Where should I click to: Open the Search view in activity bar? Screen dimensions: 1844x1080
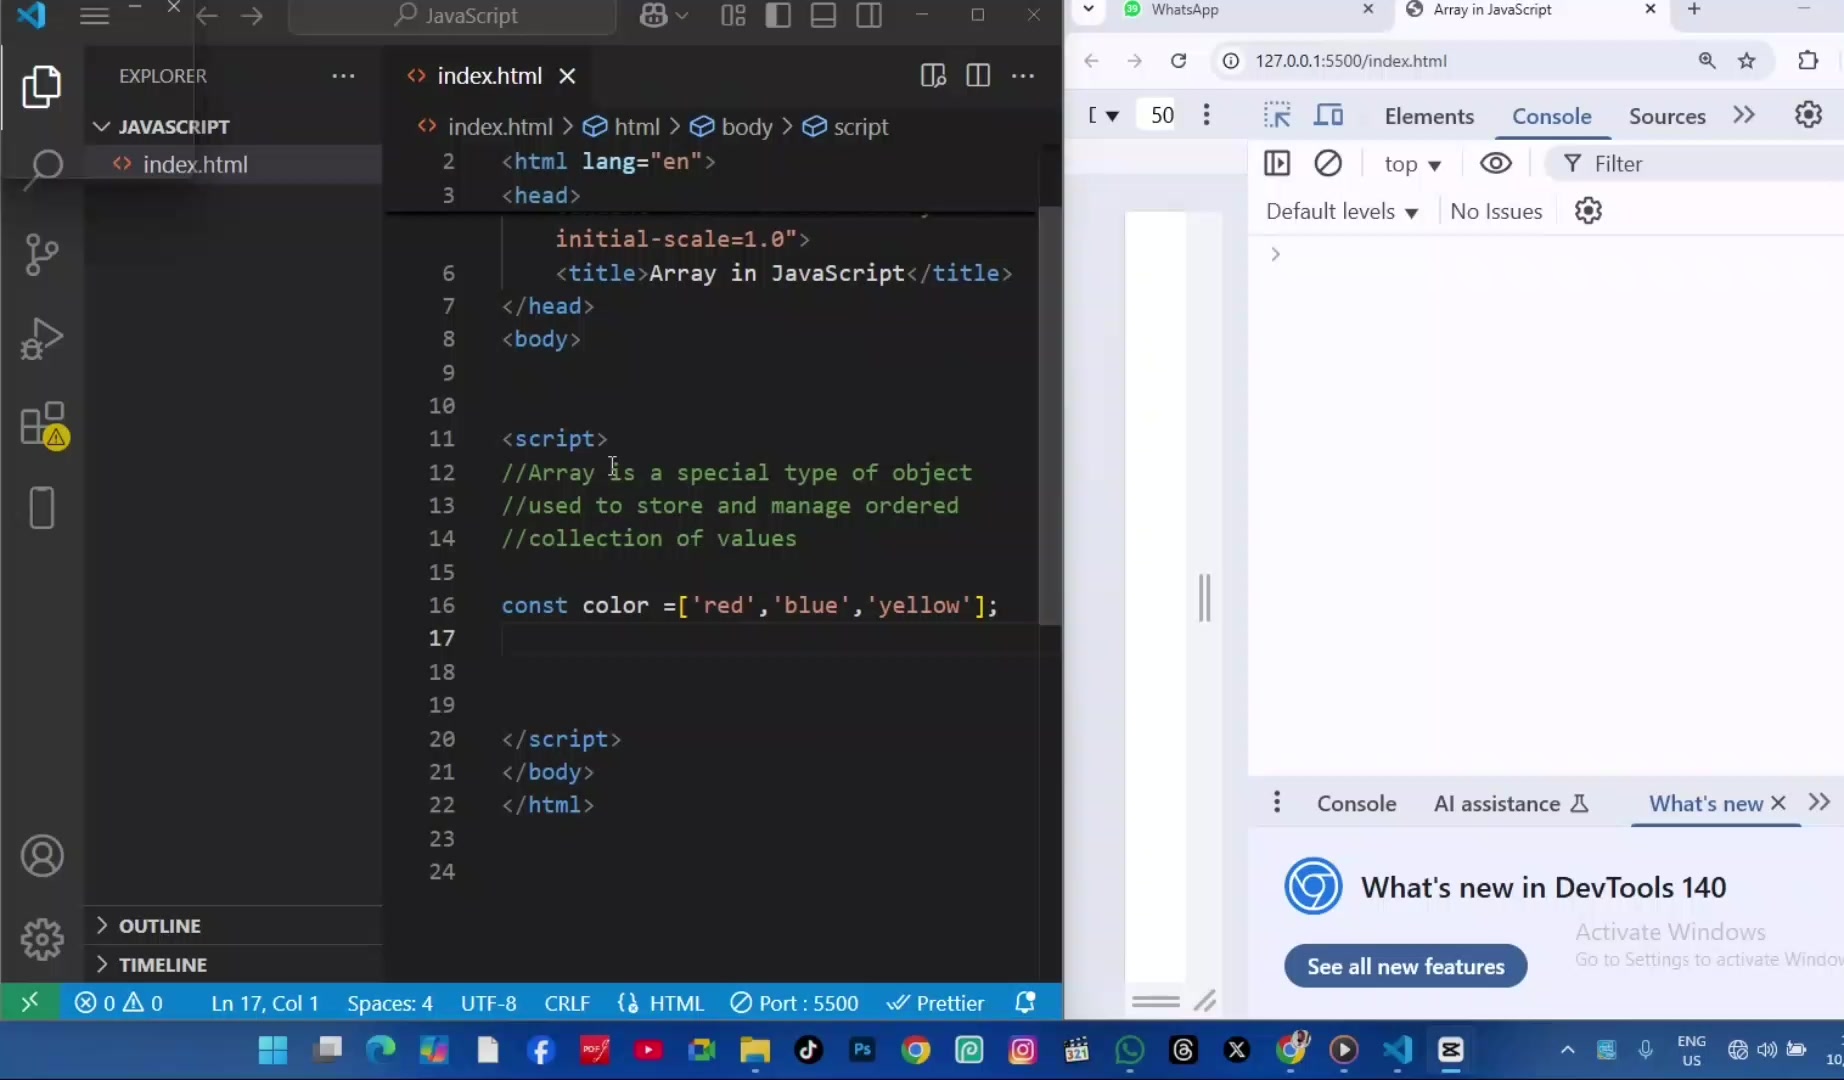[x=42, y=168]
